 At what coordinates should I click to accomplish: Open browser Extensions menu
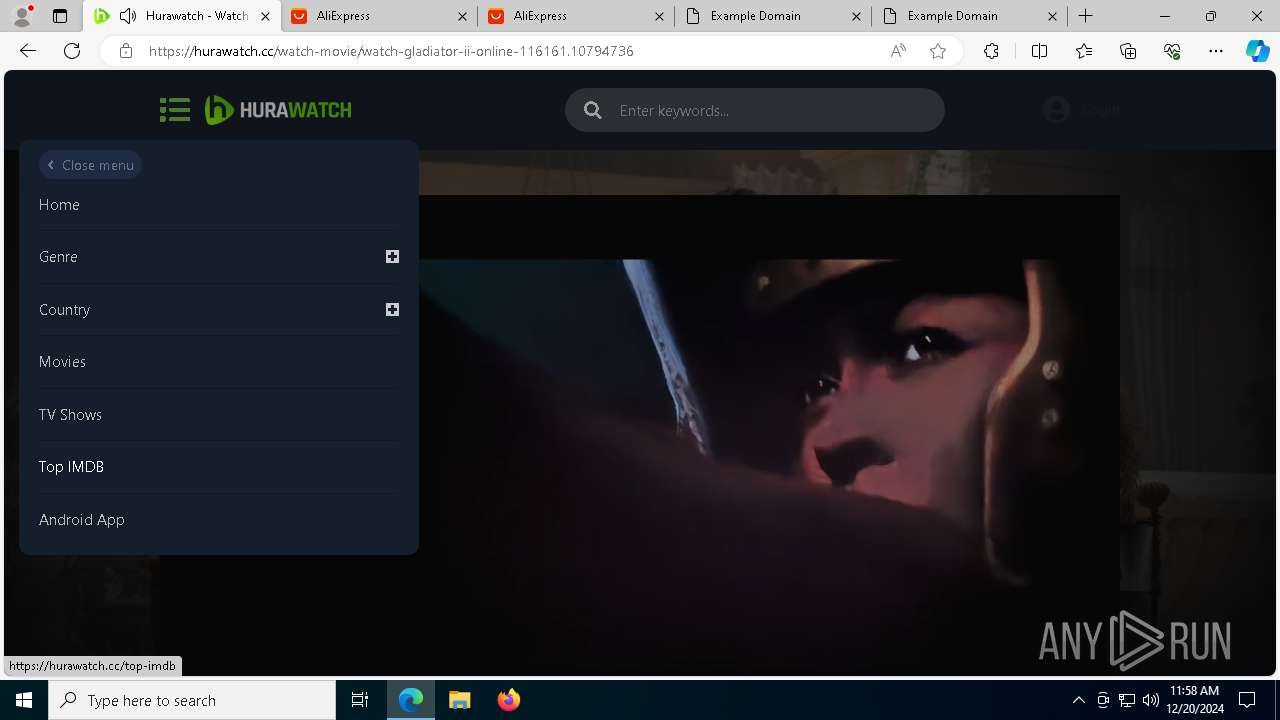coord(991,51)
